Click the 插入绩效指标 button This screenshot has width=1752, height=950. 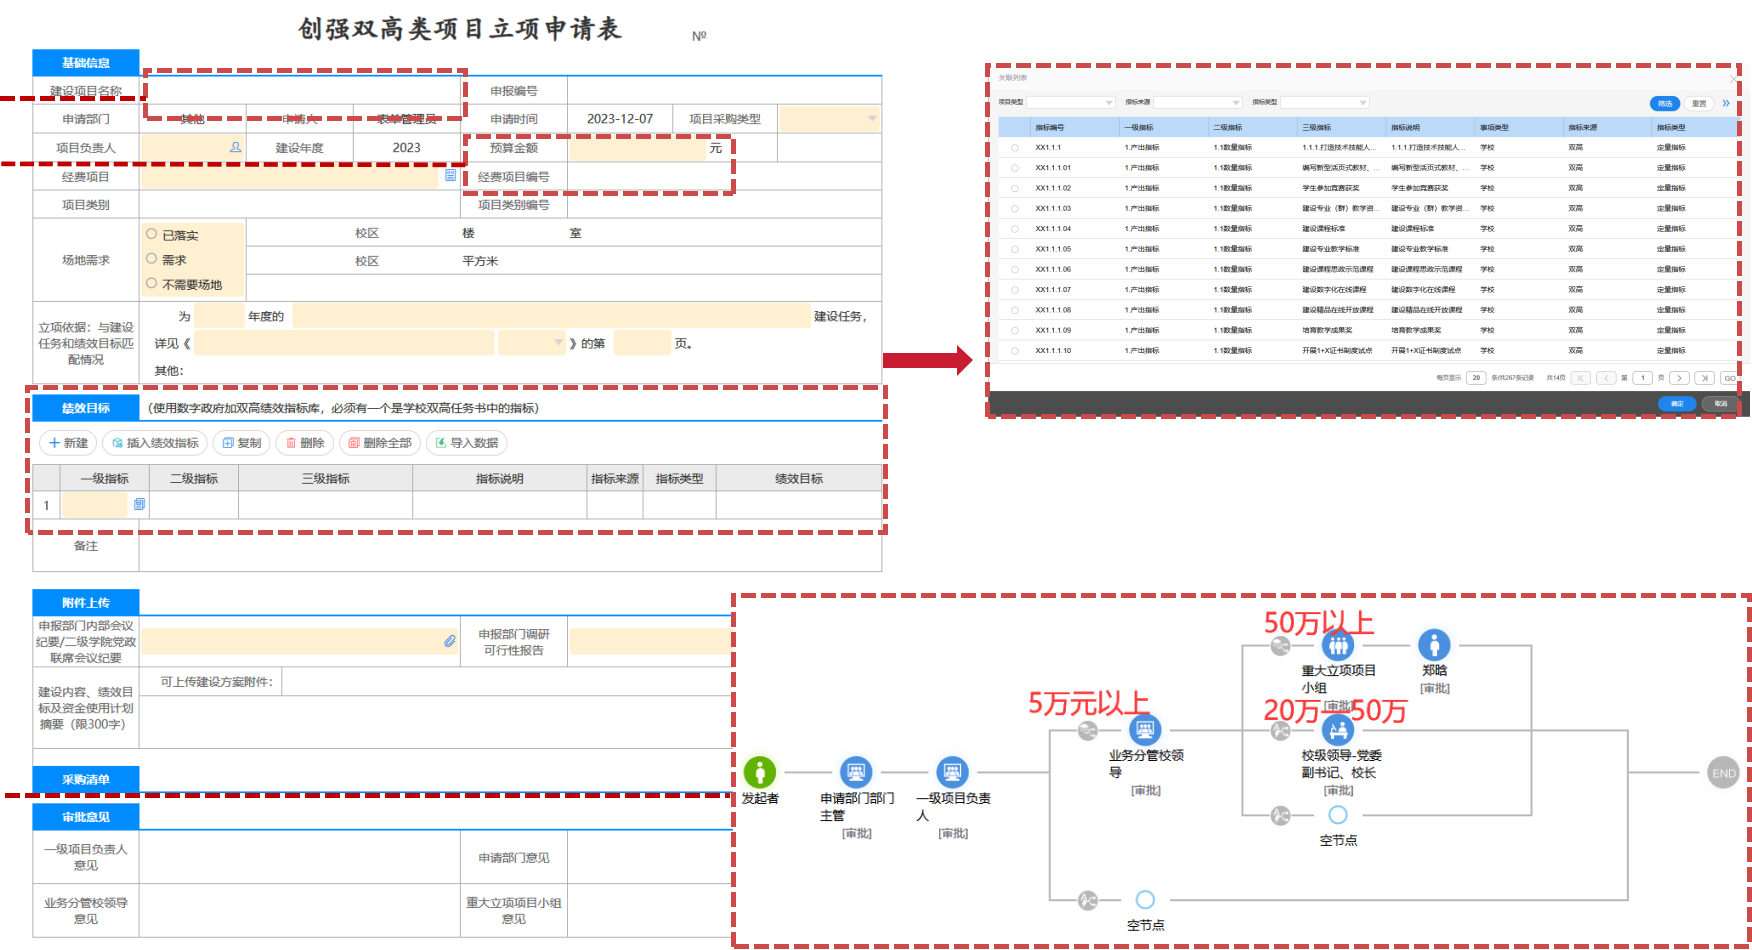coord(155,443)
